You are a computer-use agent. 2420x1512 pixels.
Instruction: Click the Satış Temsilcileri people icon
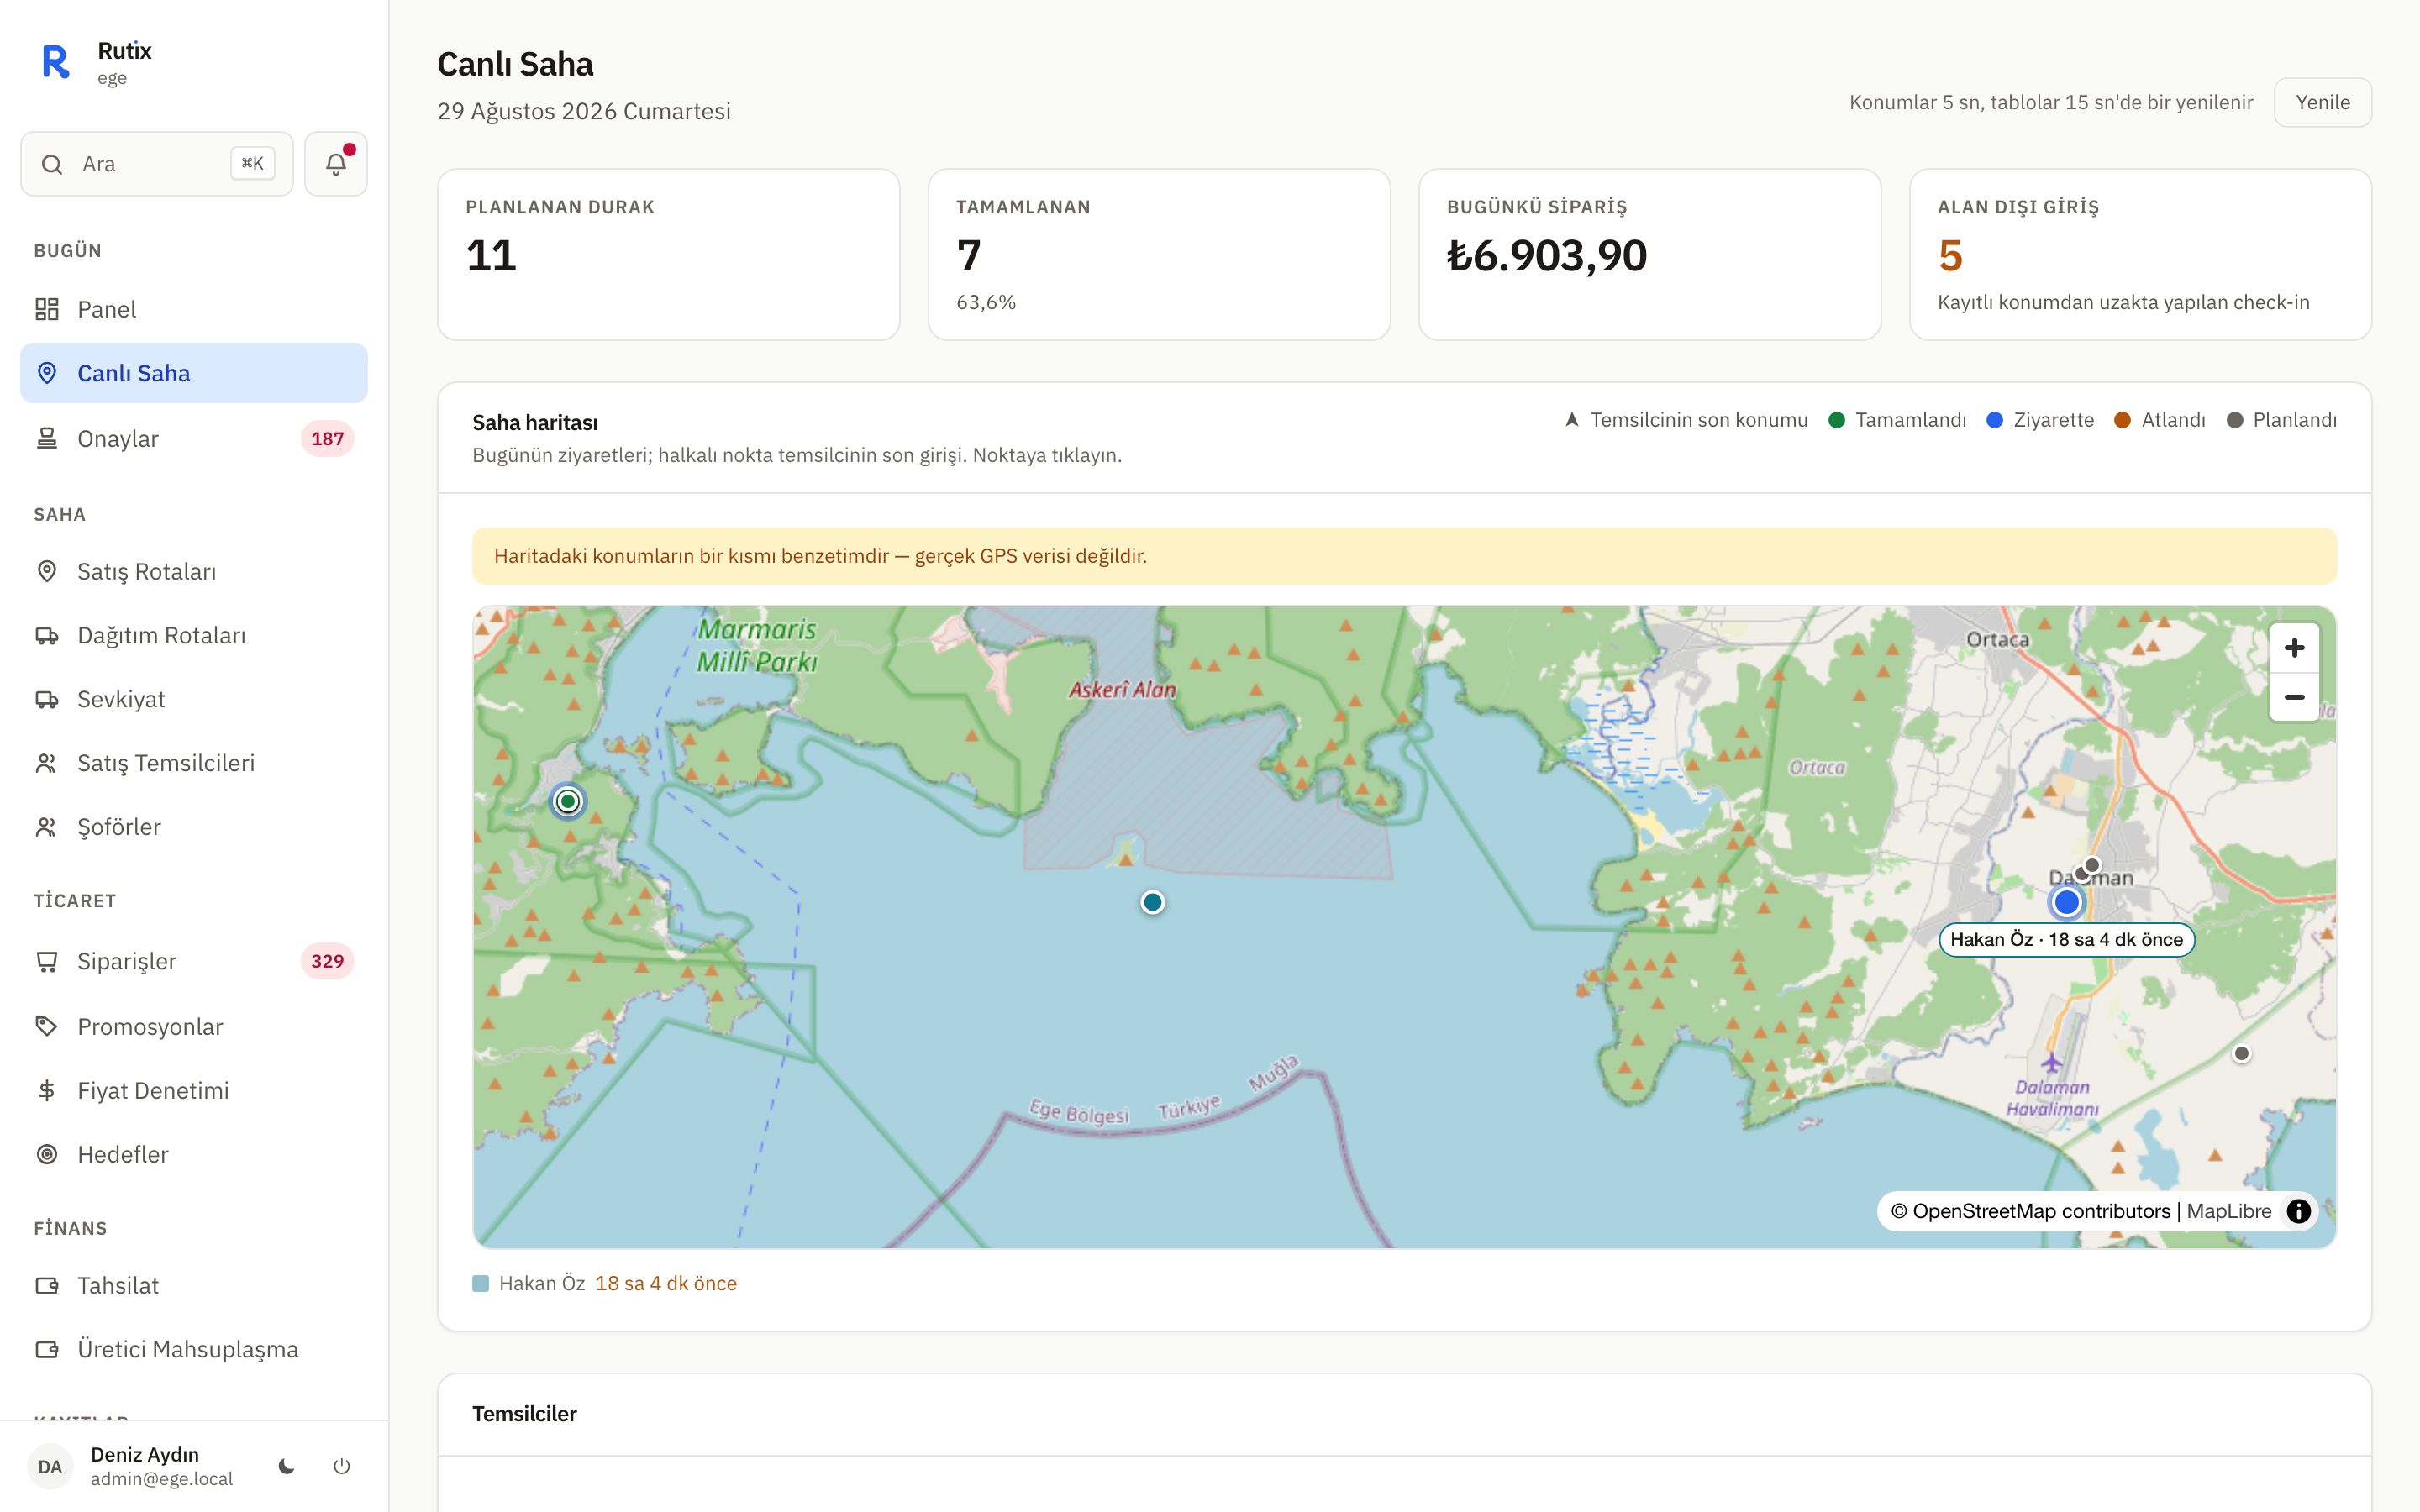pyautogui.click(x=47, y=763)
